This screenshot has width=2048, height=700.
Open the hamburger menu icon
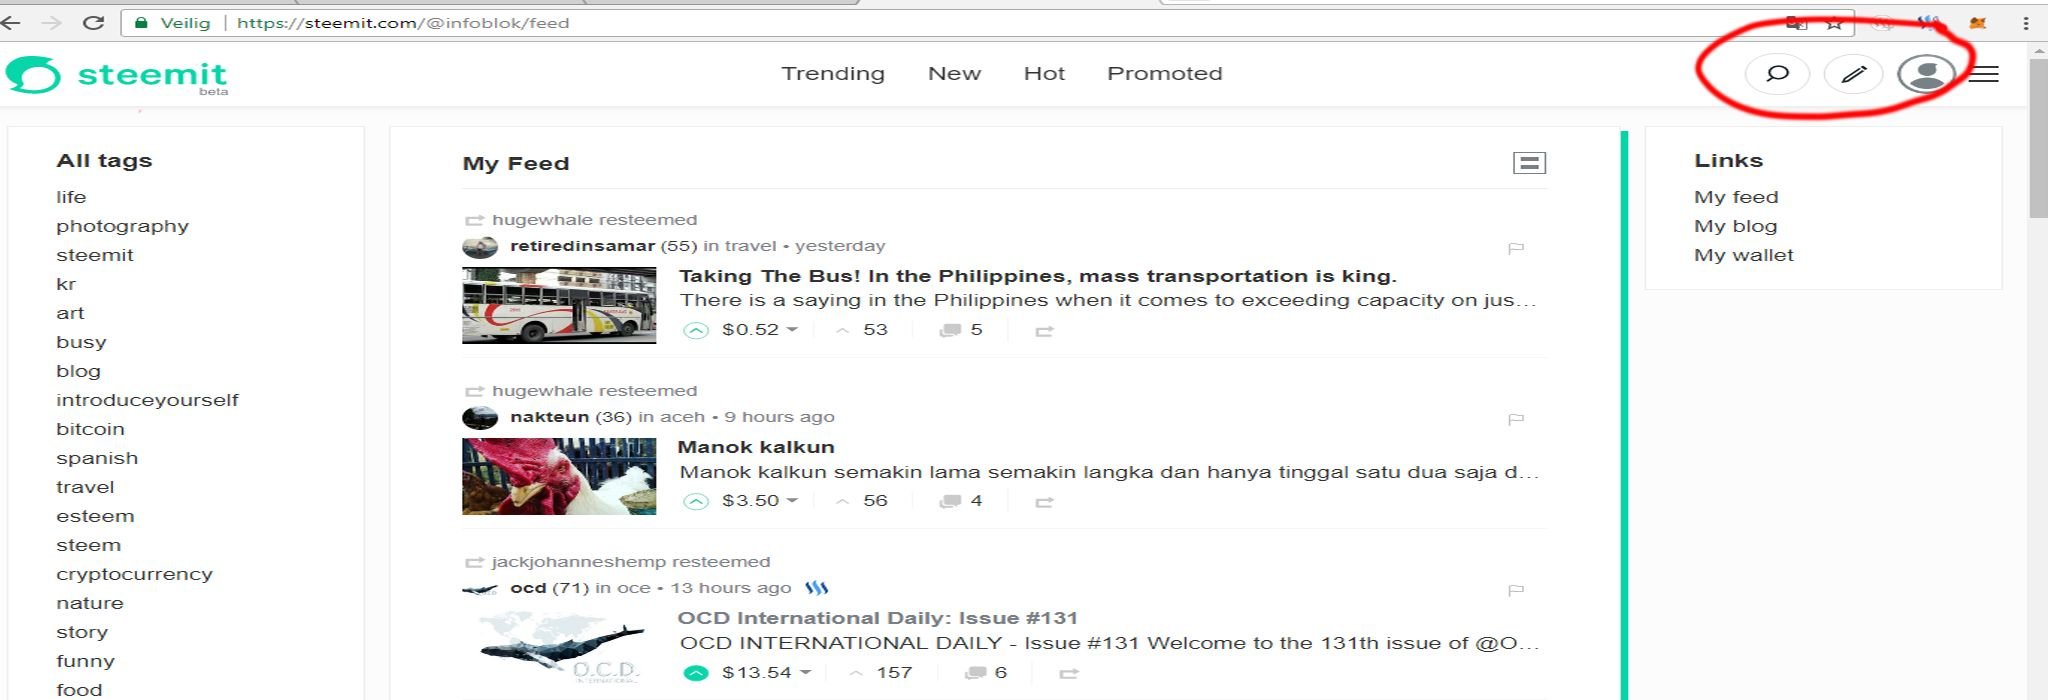pos(1984,74)
